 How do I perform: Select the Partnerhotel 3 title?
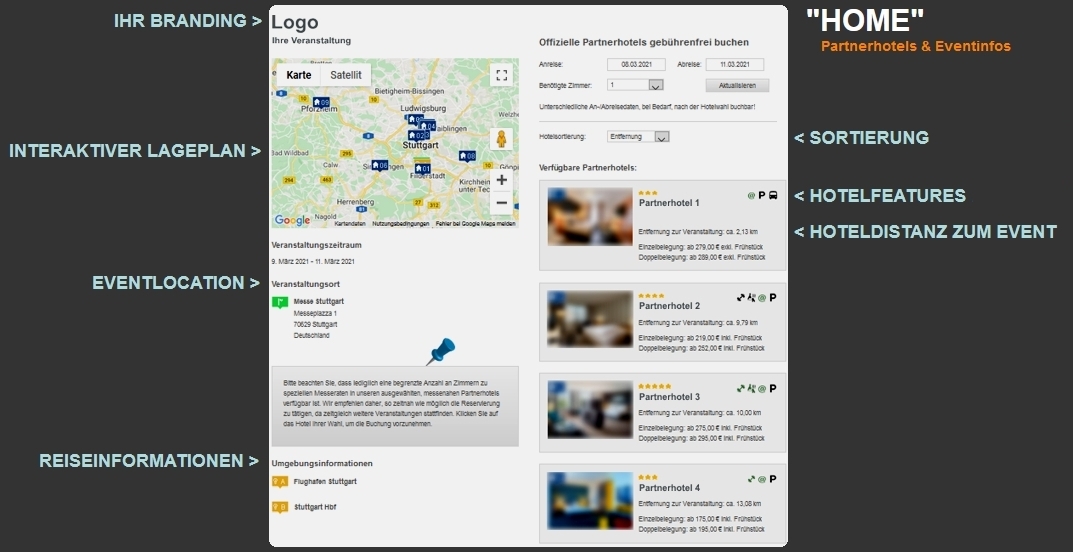point(669,397)
